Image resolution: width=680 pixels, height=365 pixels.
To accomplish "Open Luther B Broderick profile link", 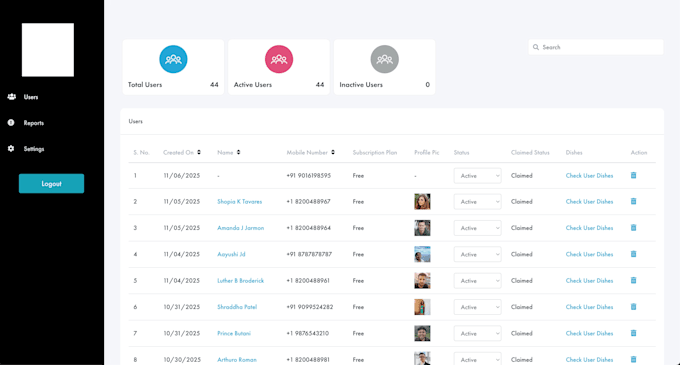I will (240, 280).
